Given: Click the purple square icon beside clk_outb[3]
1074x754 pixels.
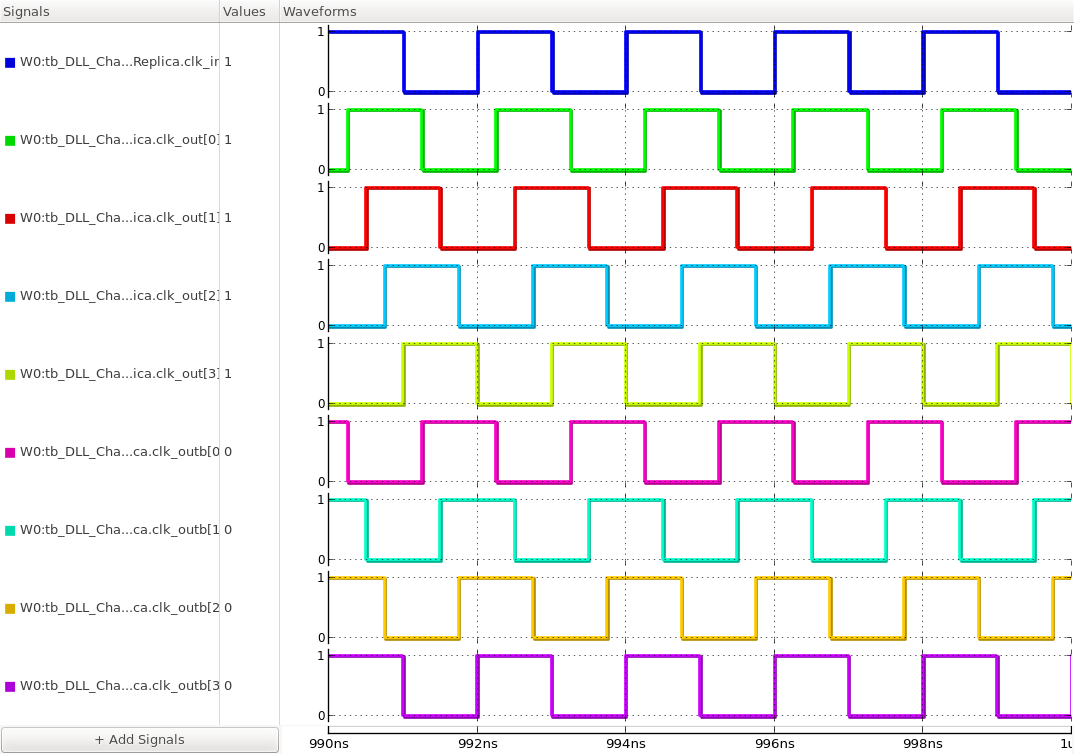Looking at the screenshot, I should coord(10,685).
